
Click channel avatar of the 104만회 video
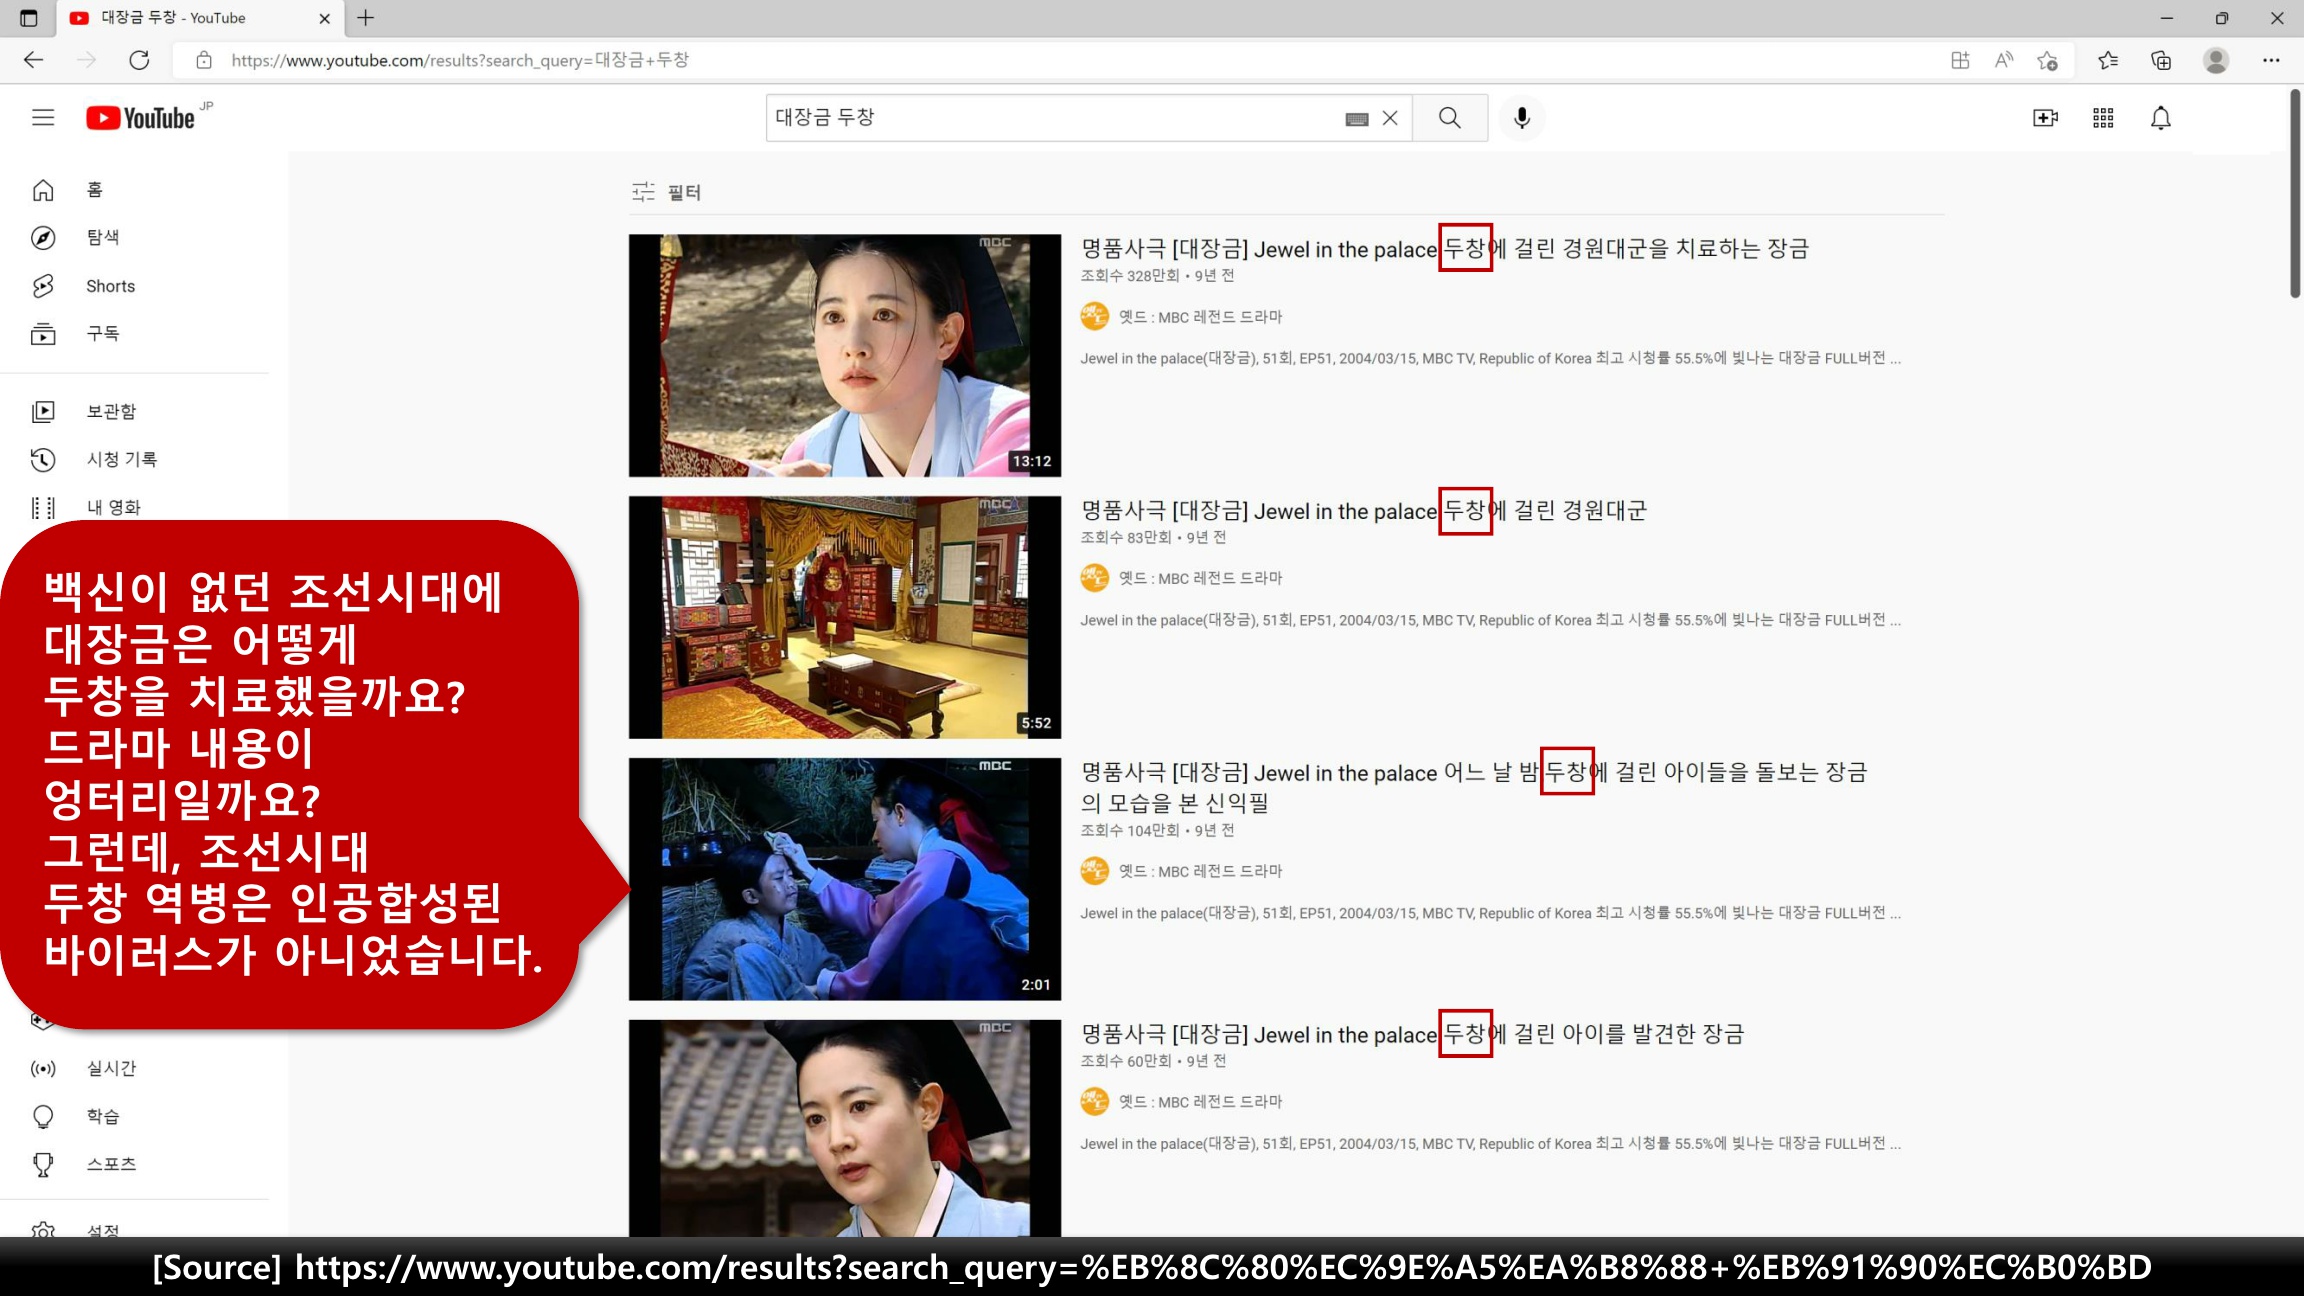pos(1095,871)
